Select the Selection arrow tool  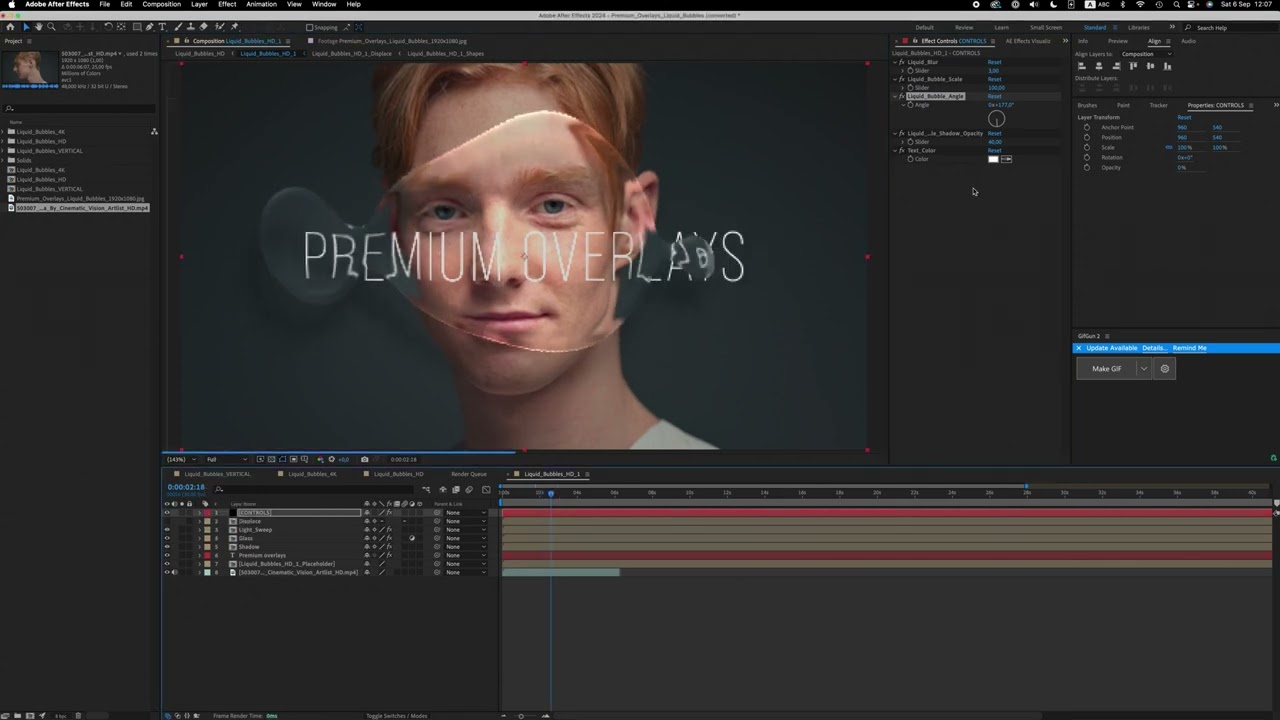pyautogui.click(x=26, y=27)
